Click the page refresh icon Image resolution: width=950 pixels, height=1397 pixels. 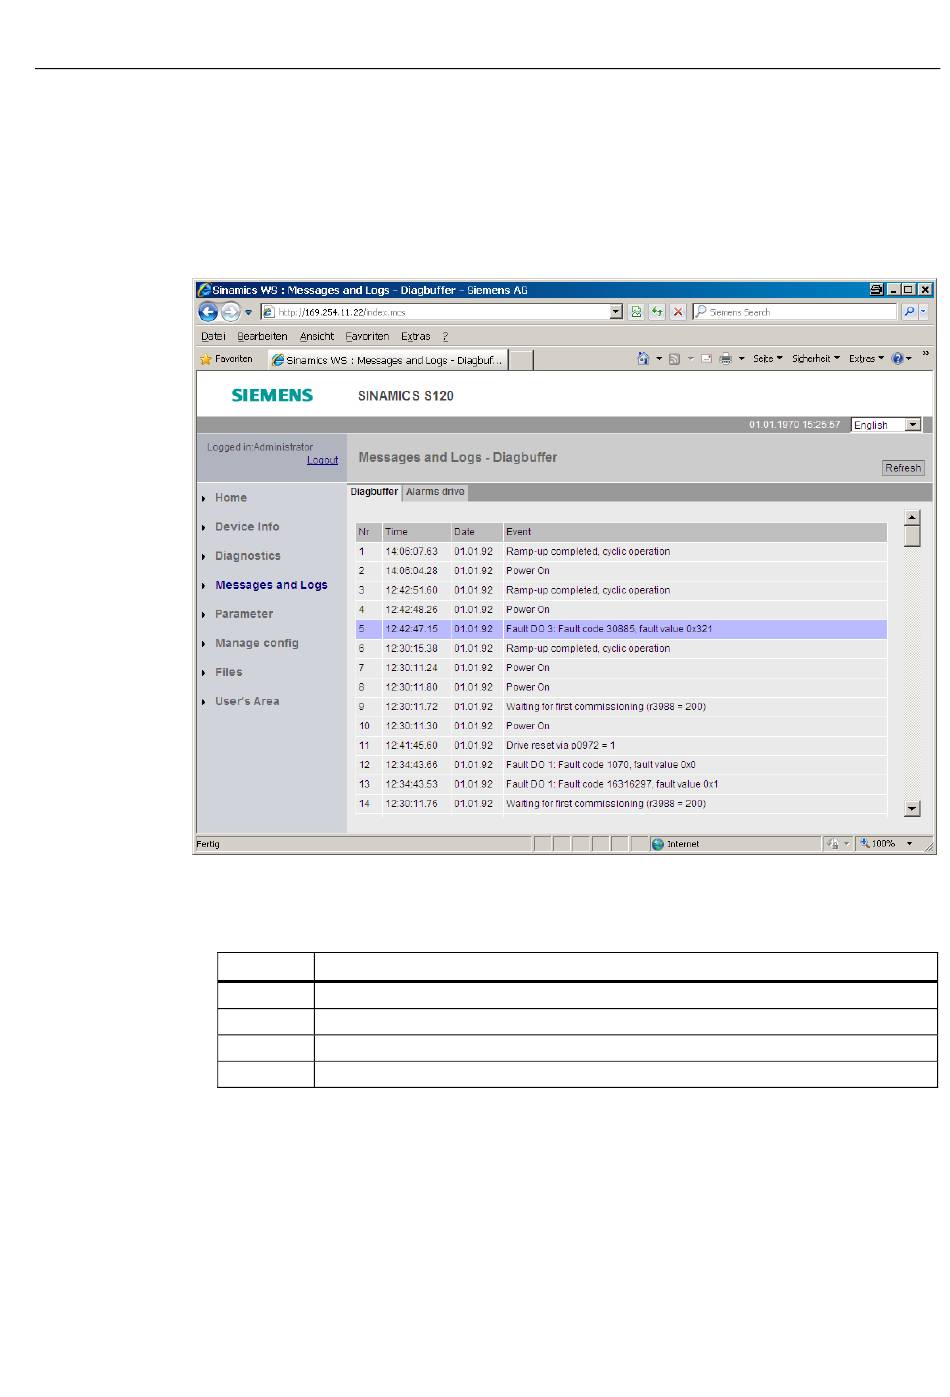pyautogui.click(x=657, y=312)
